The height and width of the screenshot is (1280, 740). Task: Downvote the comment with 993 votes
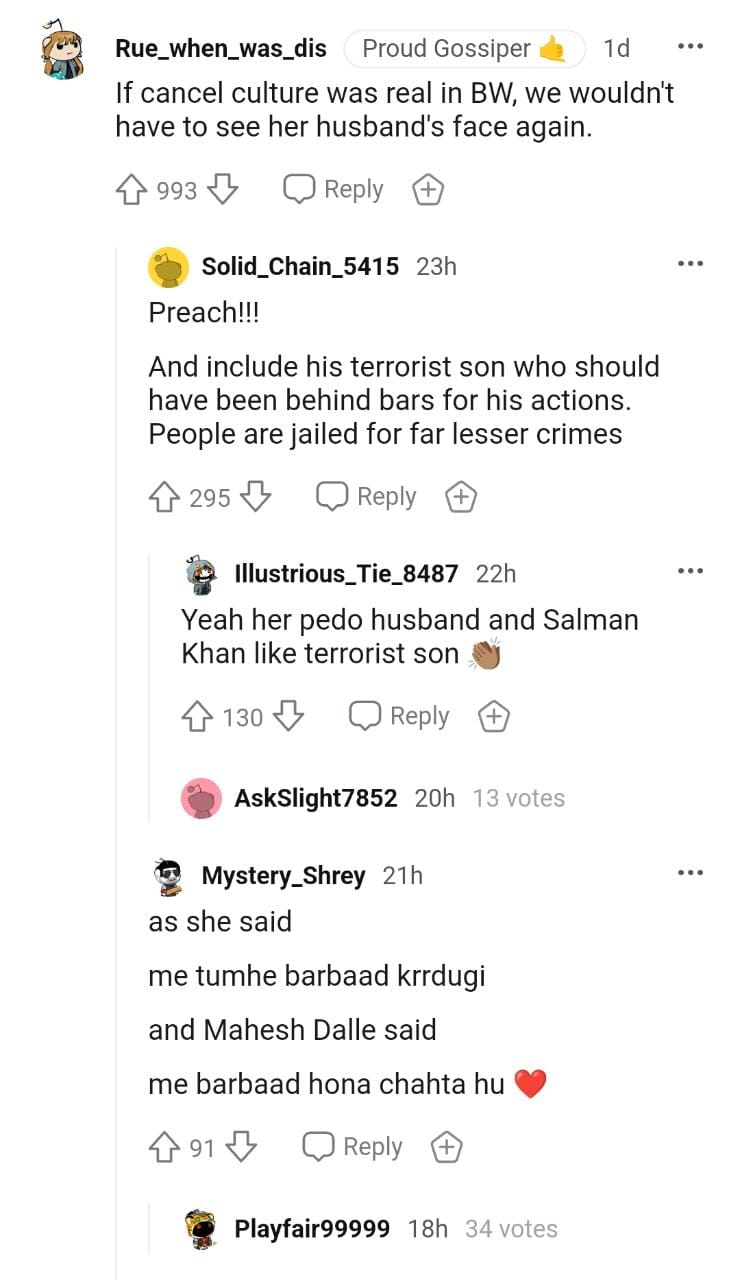point(222,189)
